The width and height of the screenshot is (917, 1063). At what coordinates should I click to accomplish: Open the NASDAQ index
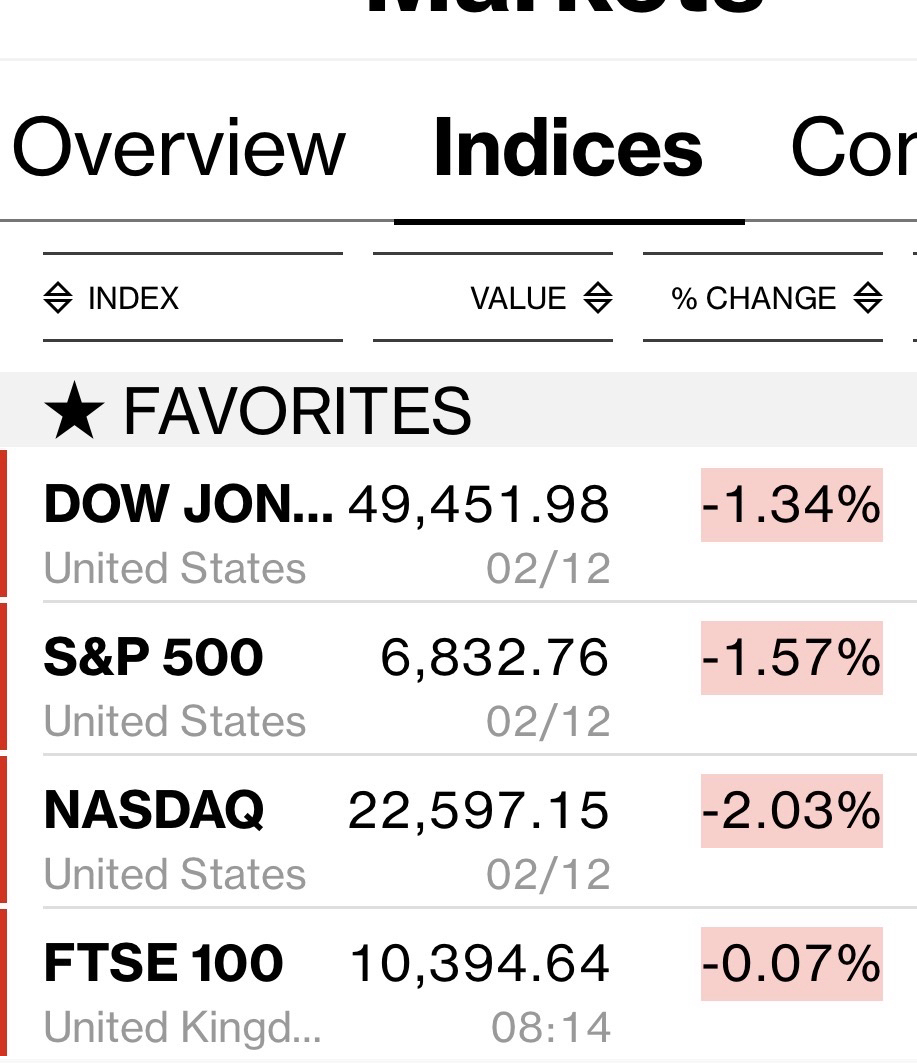154,810
